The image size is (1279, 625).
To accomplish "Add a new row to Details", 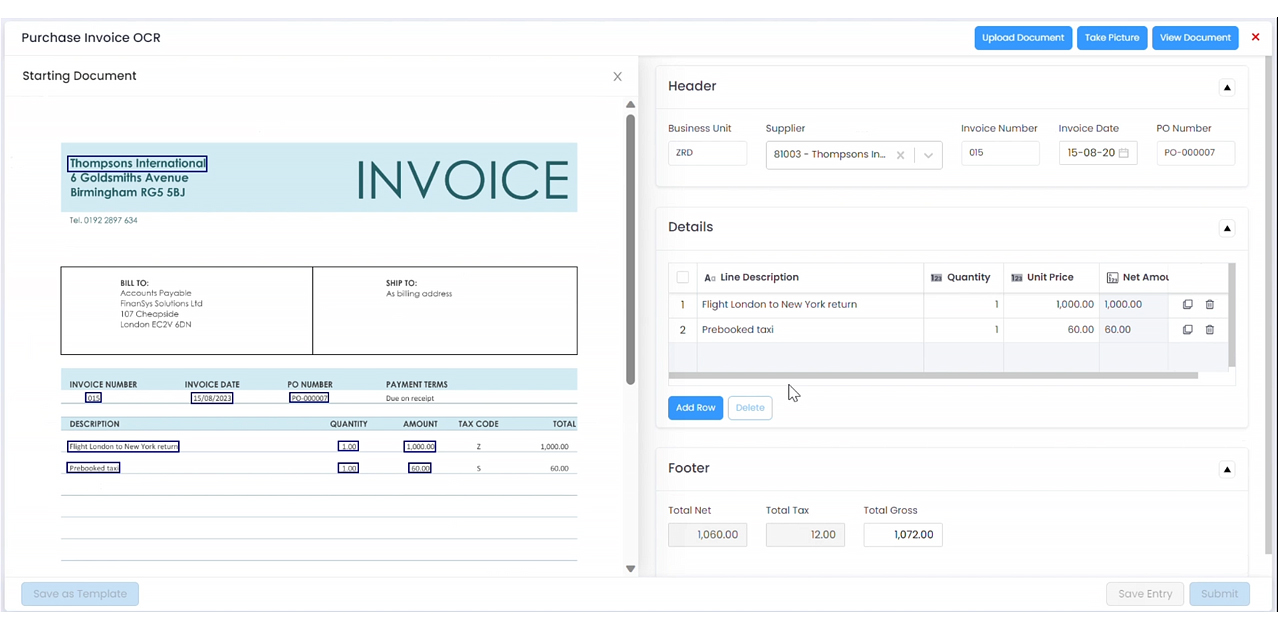I will pos(695,408).
